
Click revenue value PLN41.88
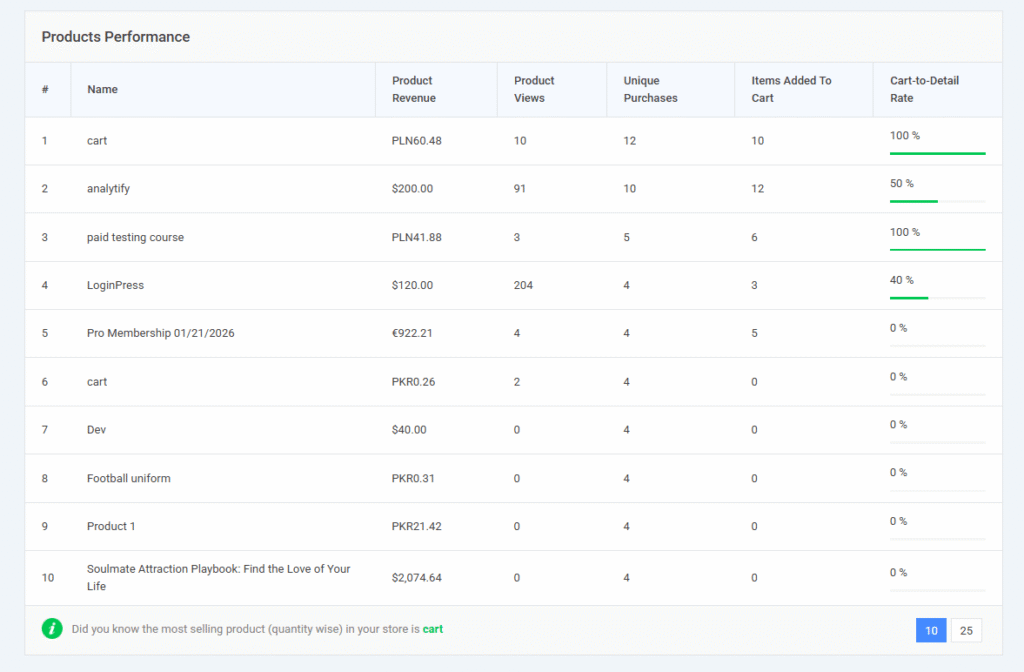pyautogui.click(x=417, y=237)
